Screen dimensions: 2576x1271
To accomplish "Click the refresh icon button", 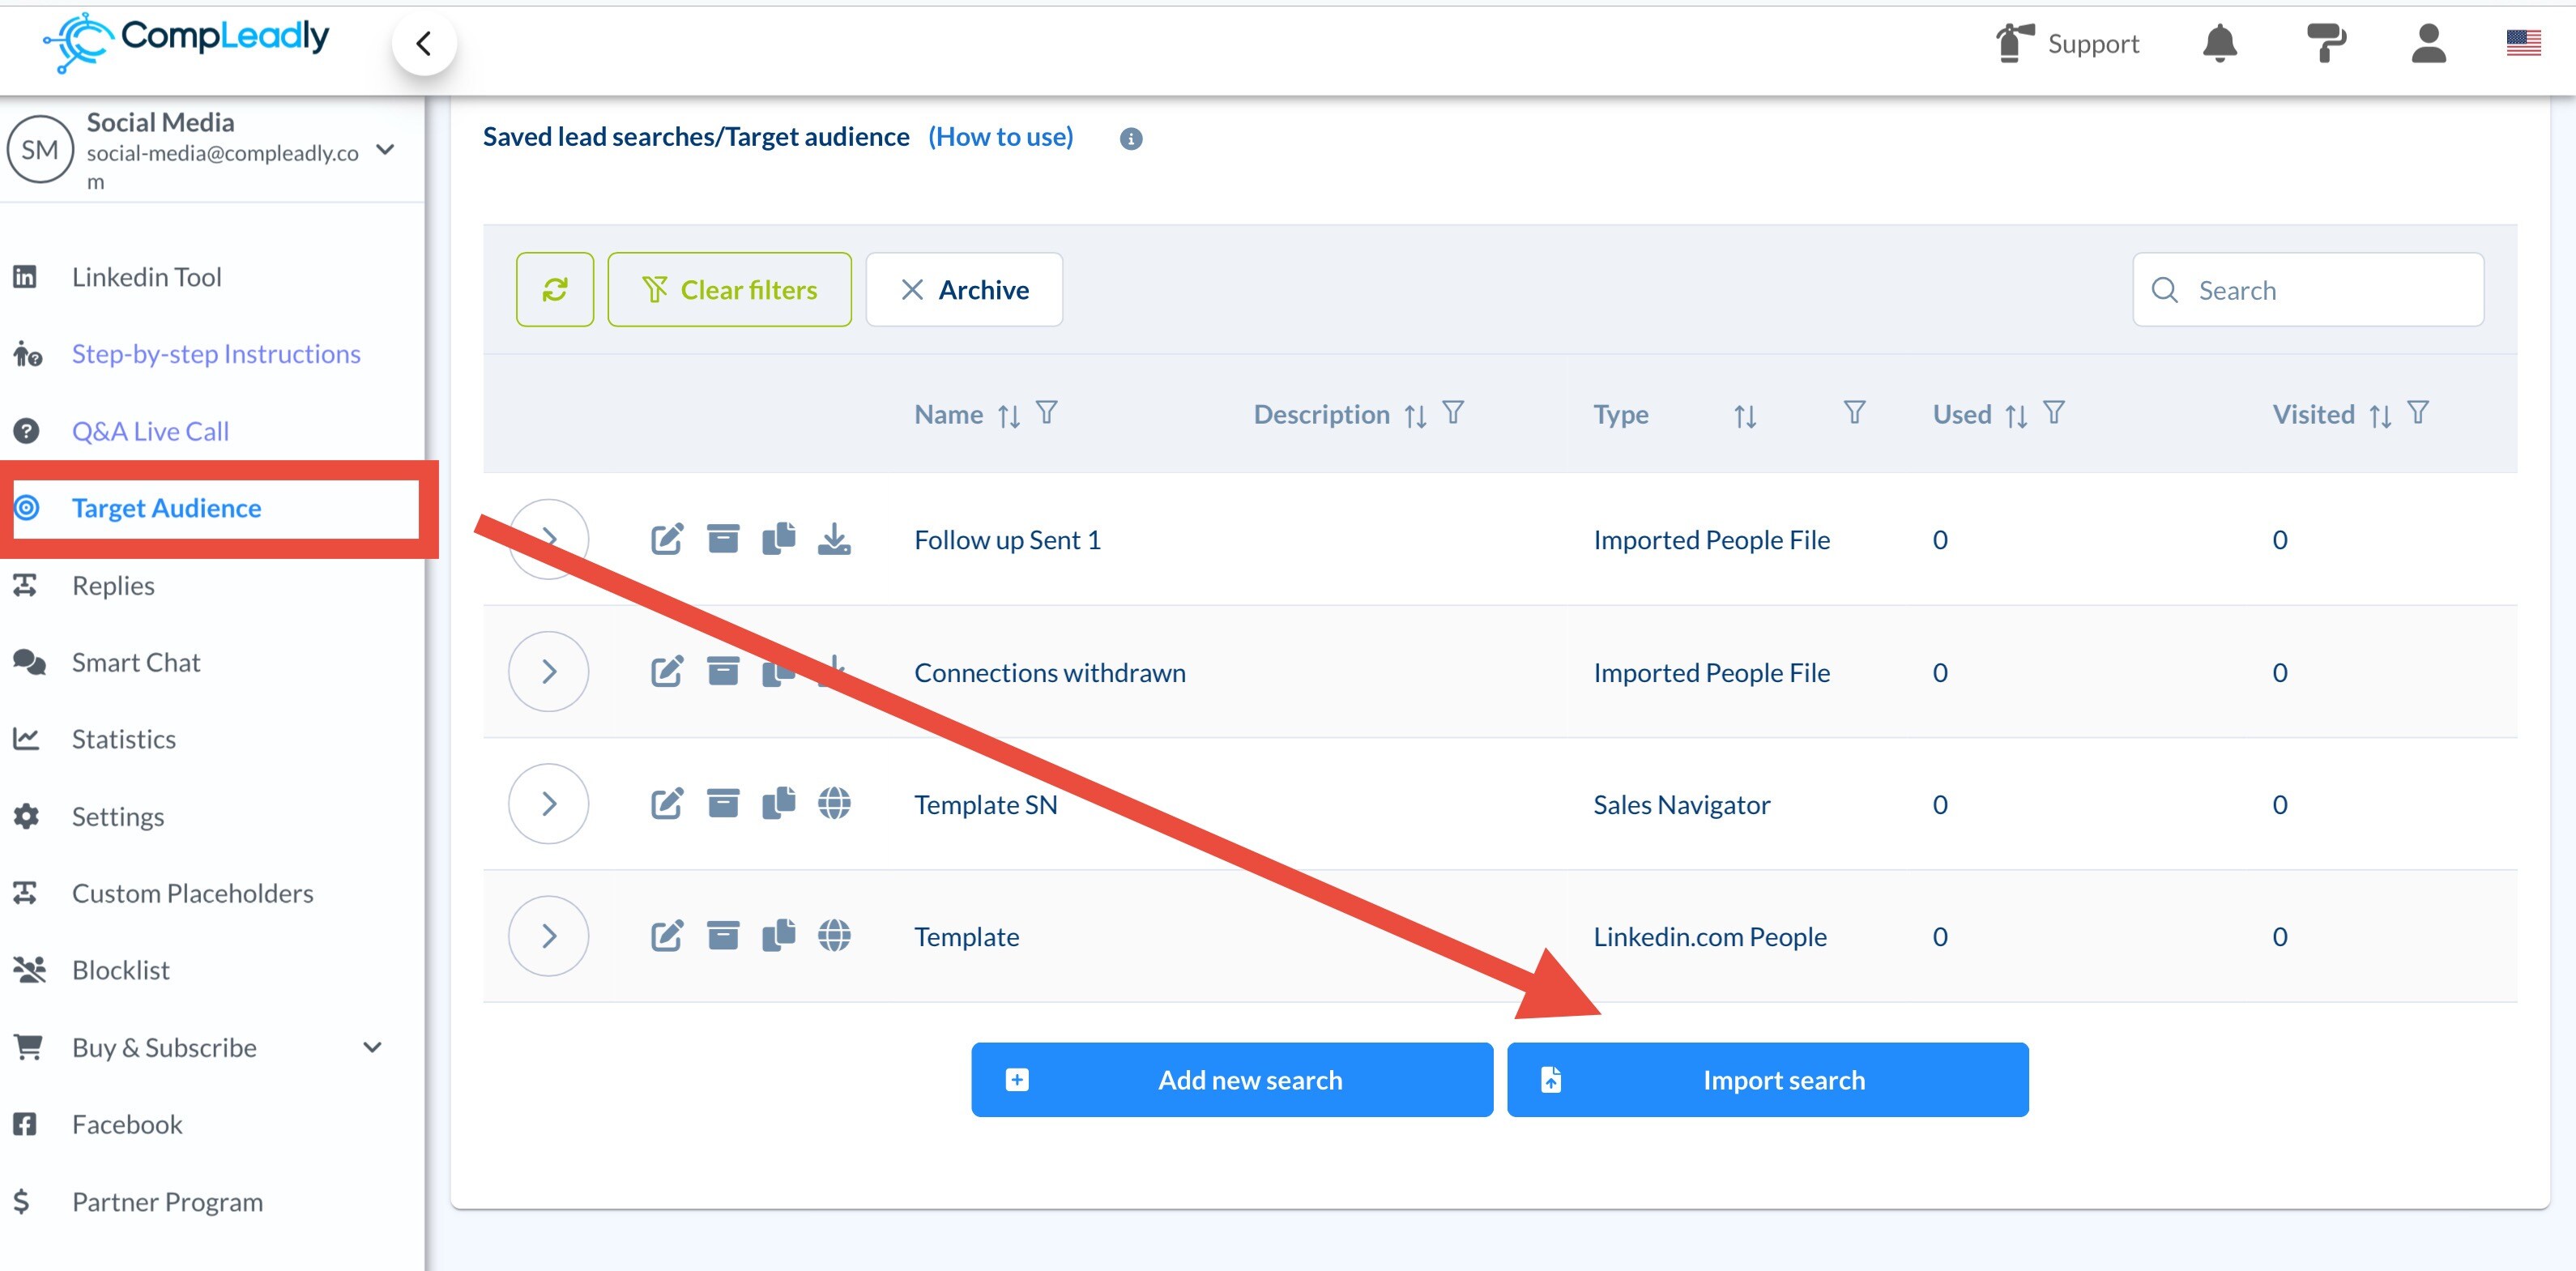I will click(x=555, y=289).
